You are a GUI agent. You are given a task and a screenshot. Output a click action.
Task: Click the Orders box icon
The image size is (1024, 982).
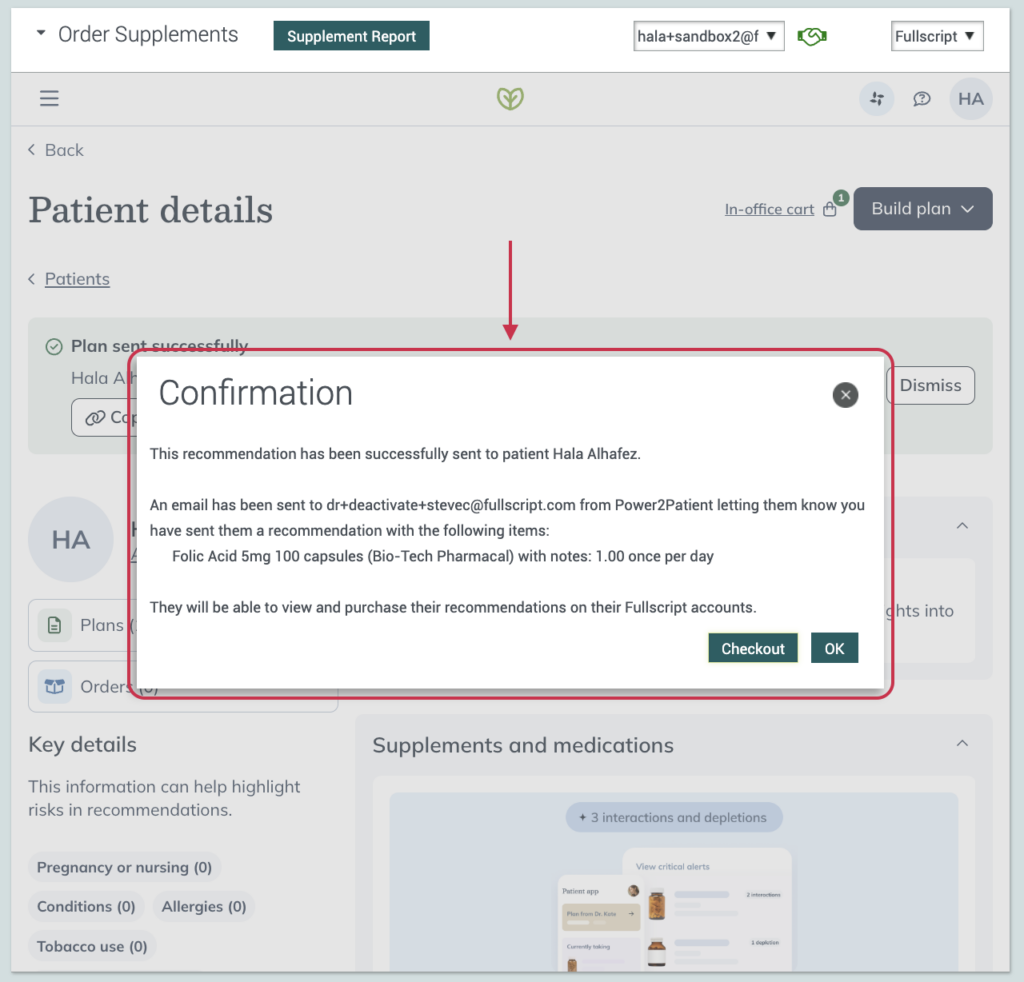54,686
